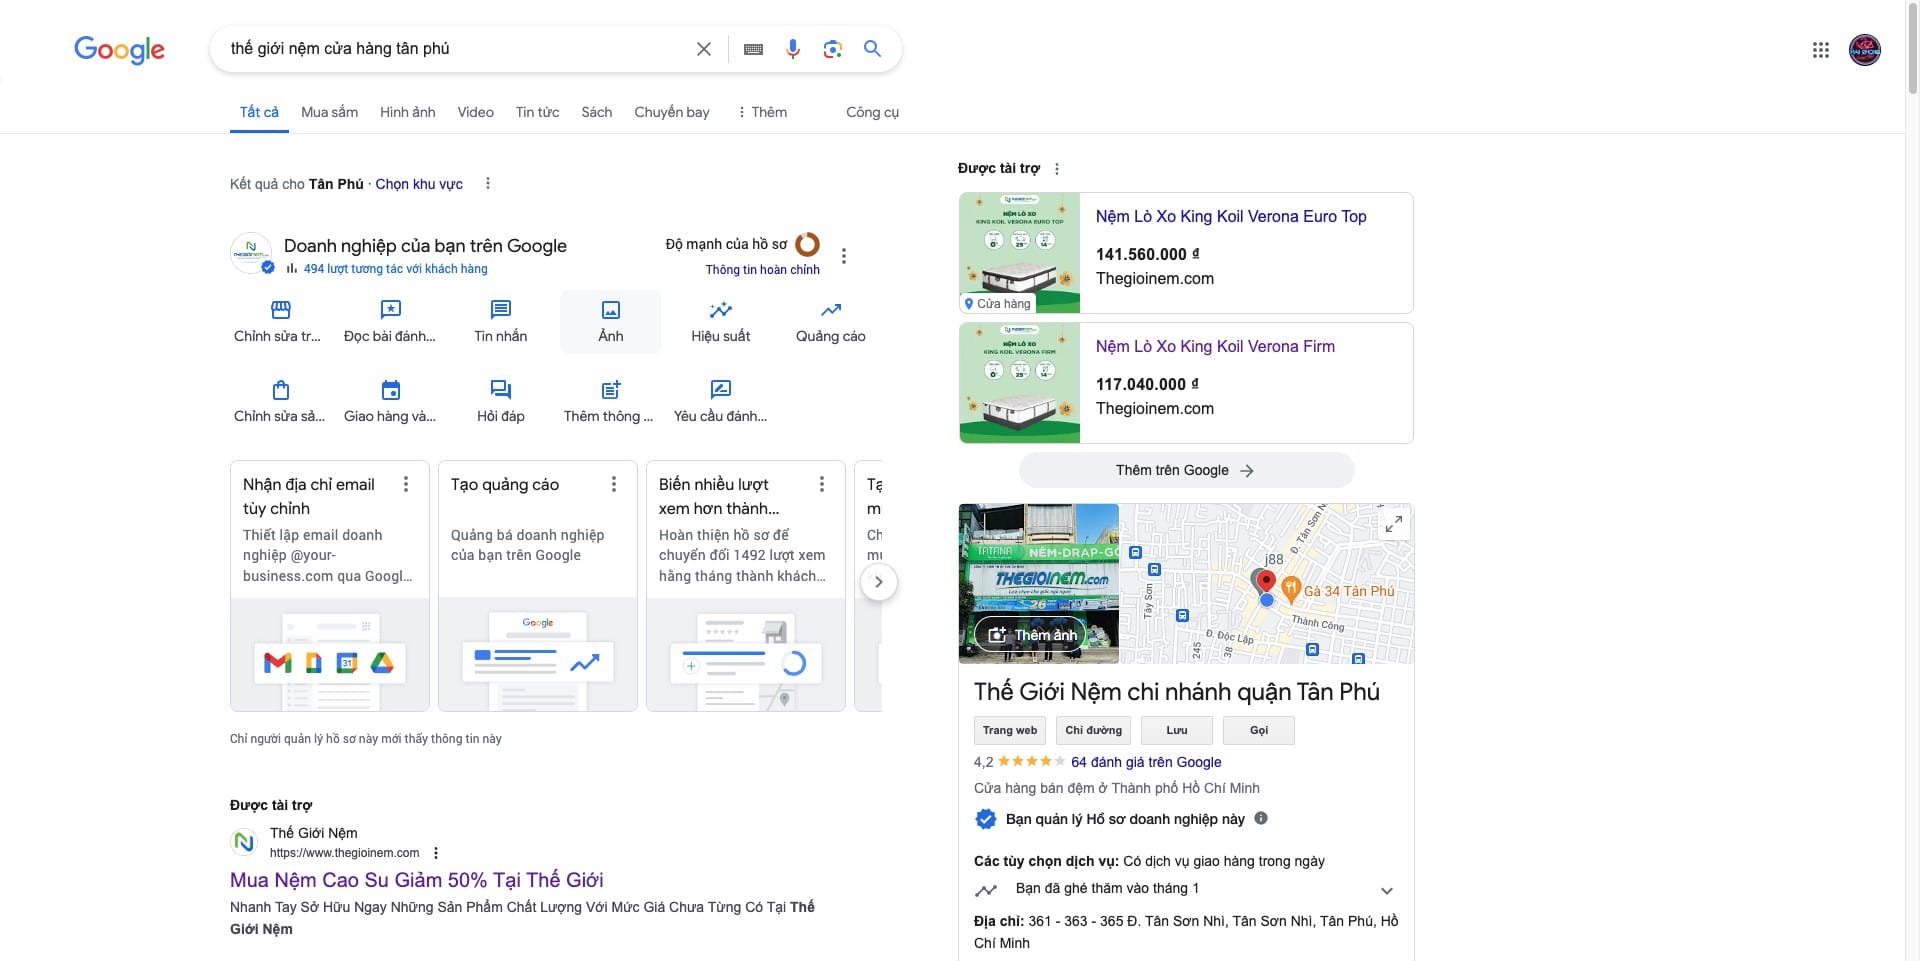Image resolution: width=1920 pixels, height=961 pixels.
Task: Expand the map to full view
Action: (1393, 524)
